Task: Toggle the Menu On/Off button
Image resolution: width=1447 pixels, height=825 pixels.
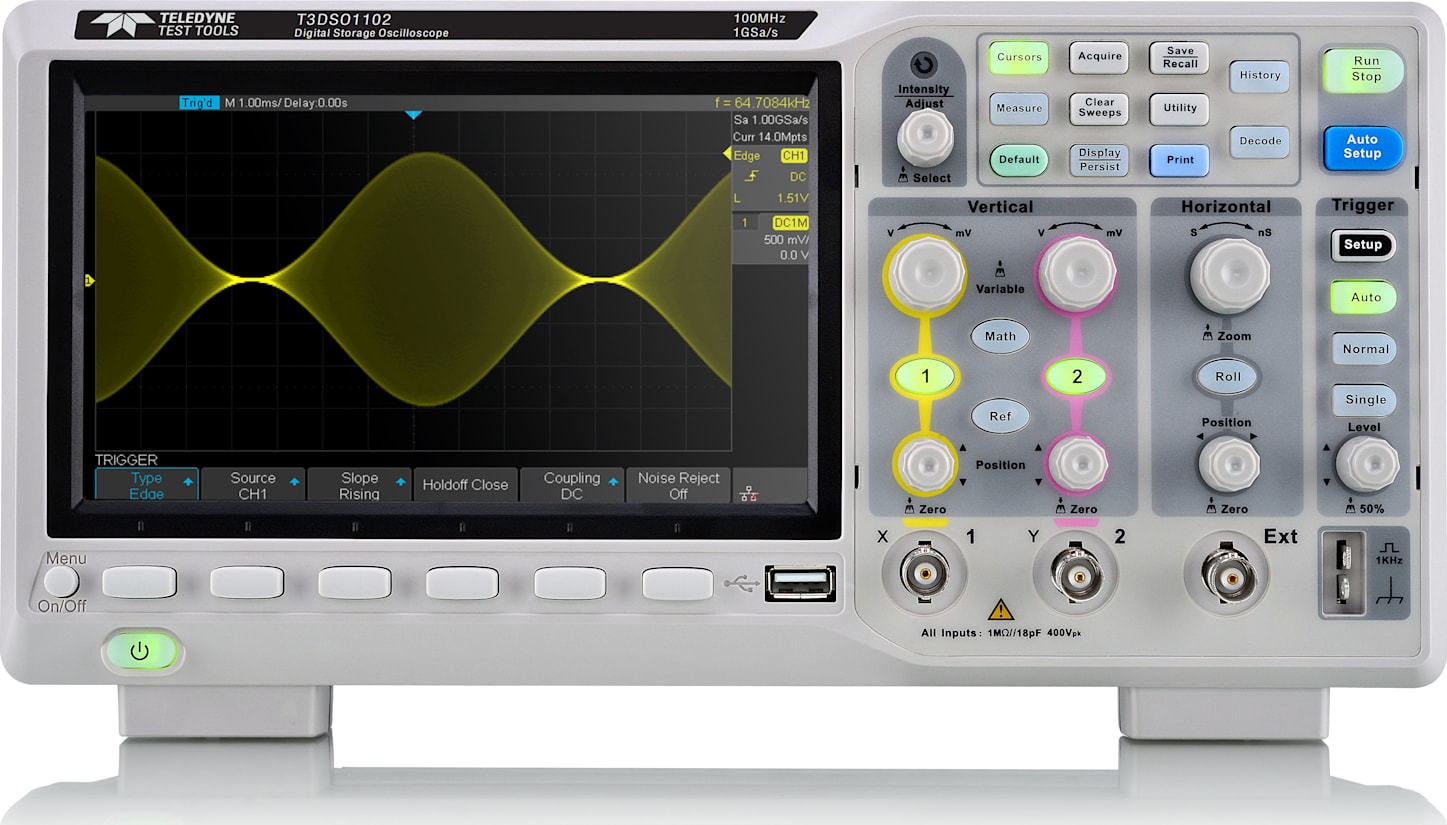Action: tap(62, 581)
